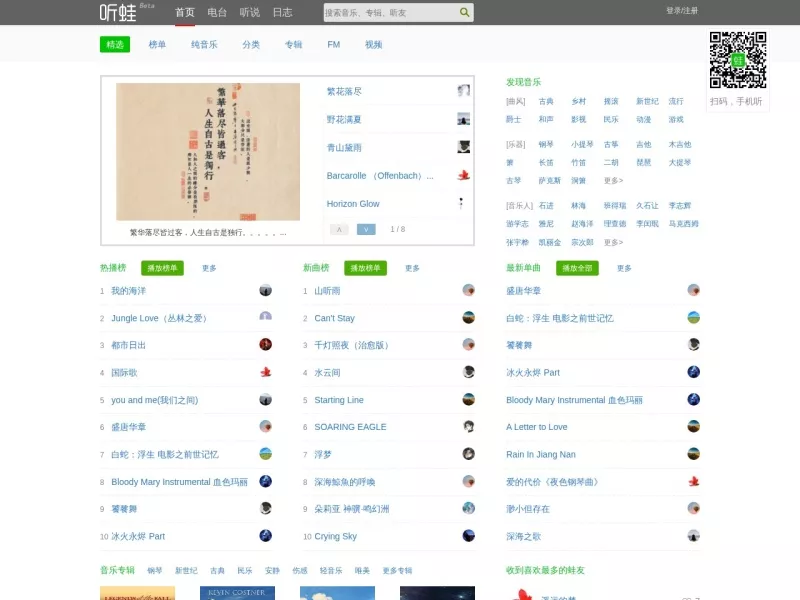Click avatar beside 浮梦 track
The width and height of the screenshot is (800, 600).
tap(468, 454)
